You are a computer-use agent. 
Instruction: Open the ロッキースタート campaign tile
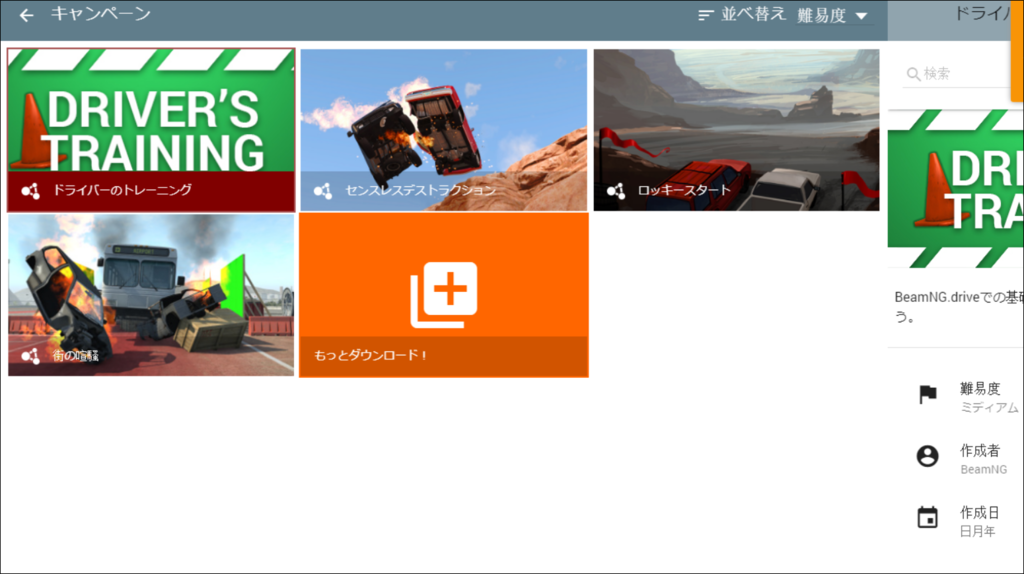coord(736,130)
